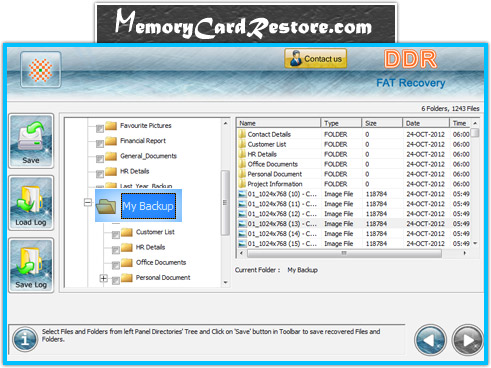Expand the Personal Document tree node
The height and width of the screenshot is (368, 491).
104,278
